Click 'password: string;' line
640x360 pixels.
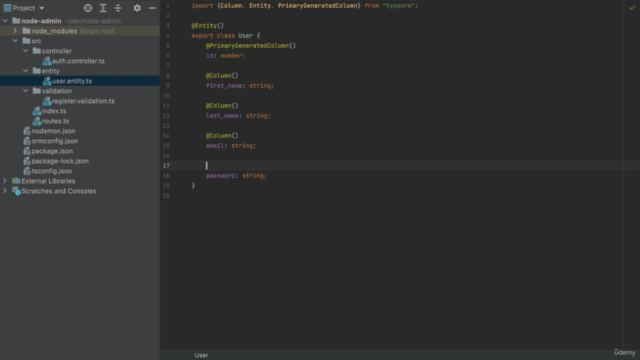pos(236,176)
